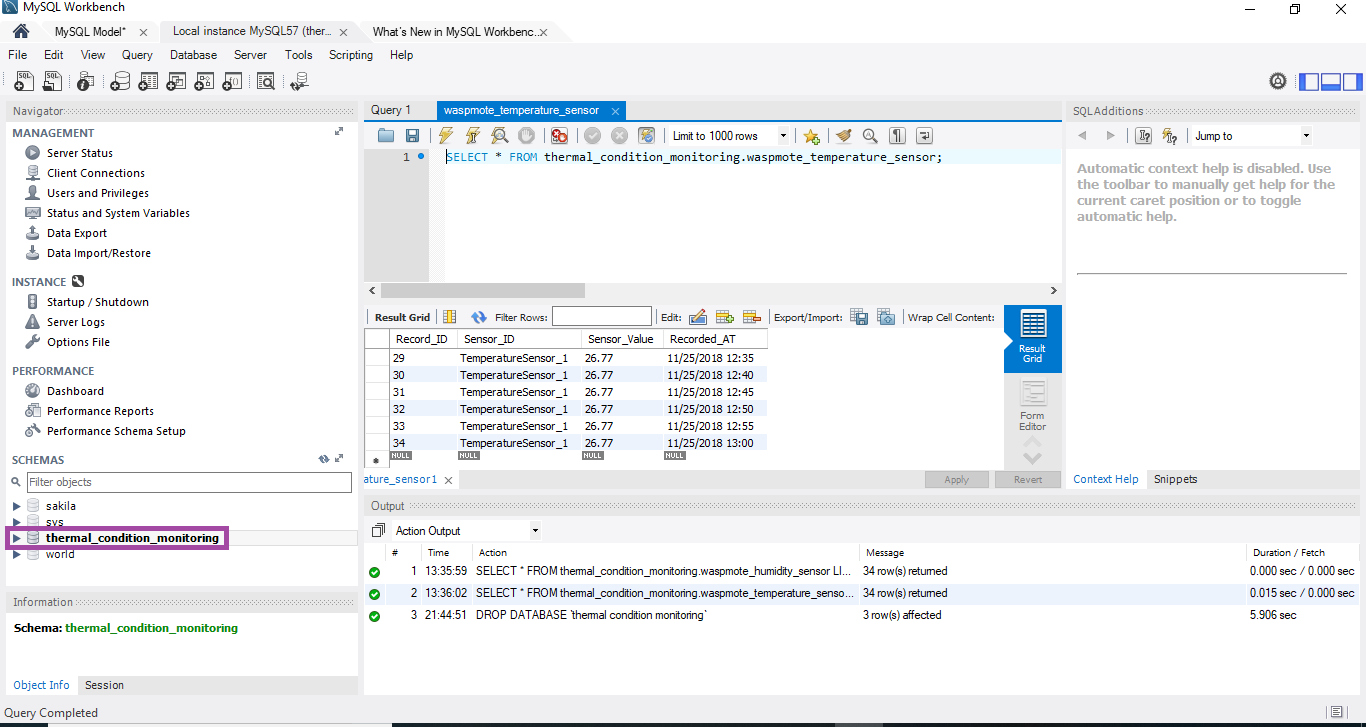Open the MySQL Workbench home screen
The image size is (1366, 727).
[20, 31]
